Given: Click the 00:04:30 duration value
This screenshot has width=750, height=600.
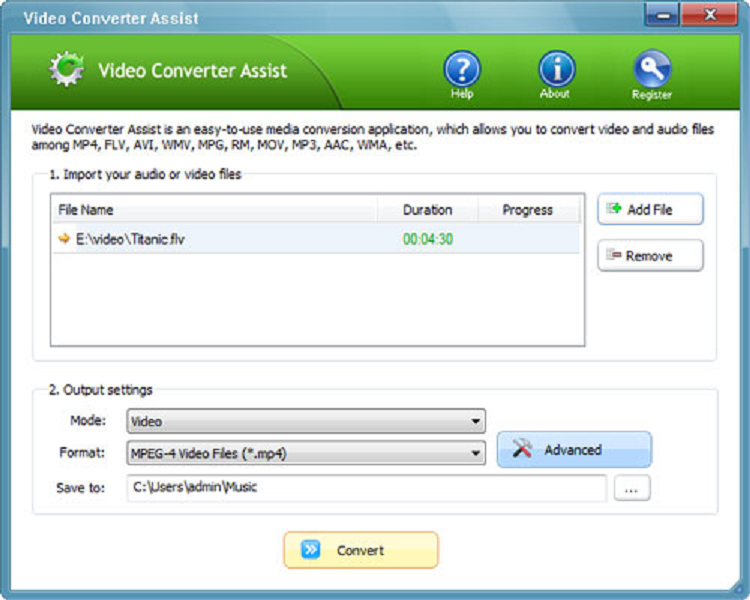Looking at the screenshot, I should point(428,239).
